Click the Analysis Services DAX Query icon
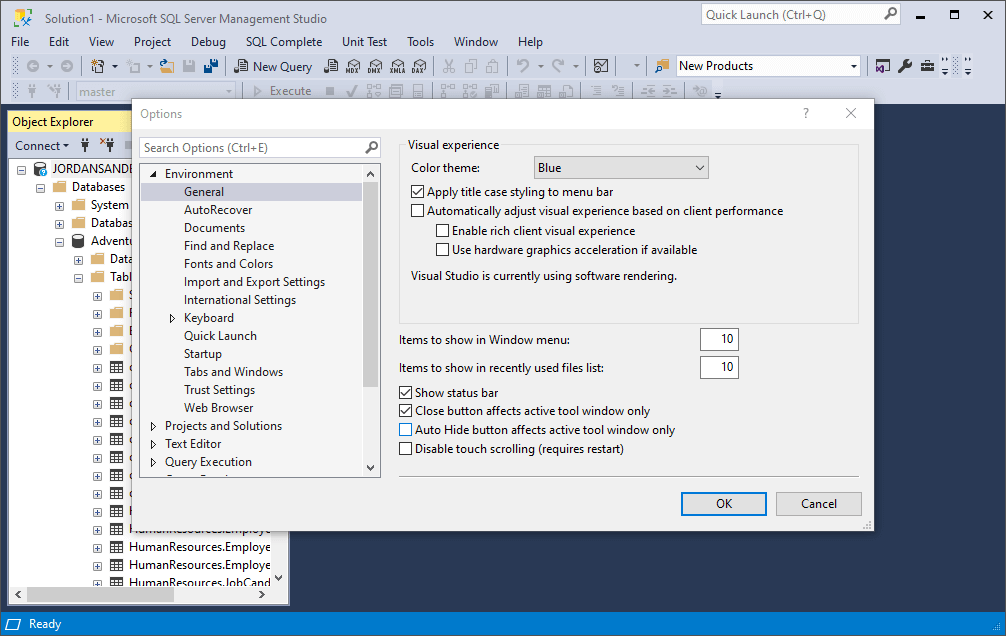 tap(420, 66)
